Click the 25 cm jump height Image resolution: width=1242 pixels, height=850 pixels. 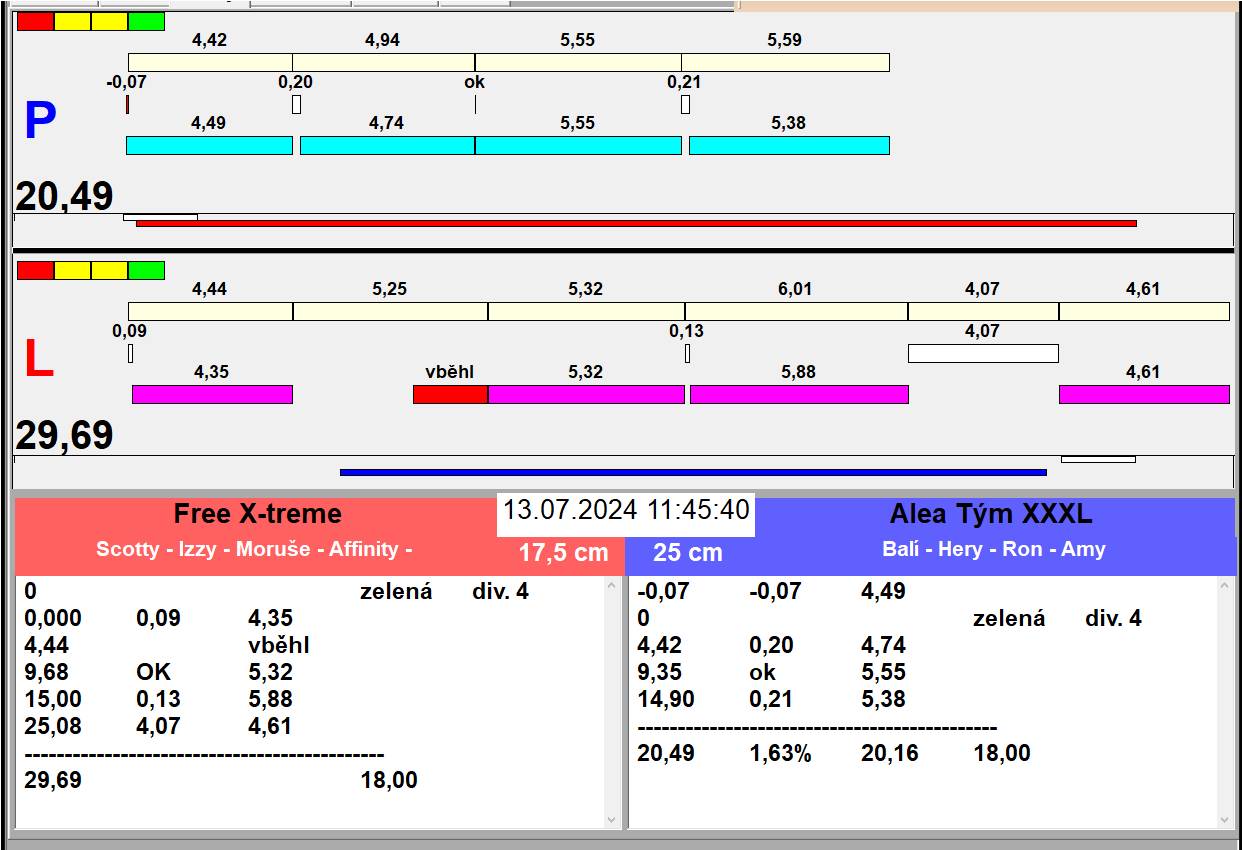click(x=688, y=552)
